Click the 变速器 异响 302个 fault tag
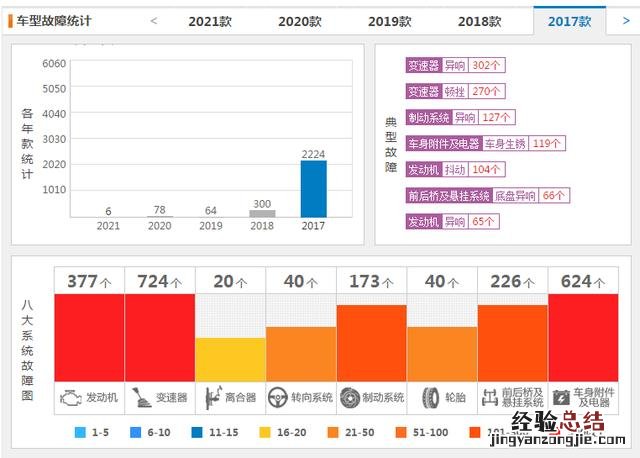This screenshot has height=458, width=640. click(456, 65)
